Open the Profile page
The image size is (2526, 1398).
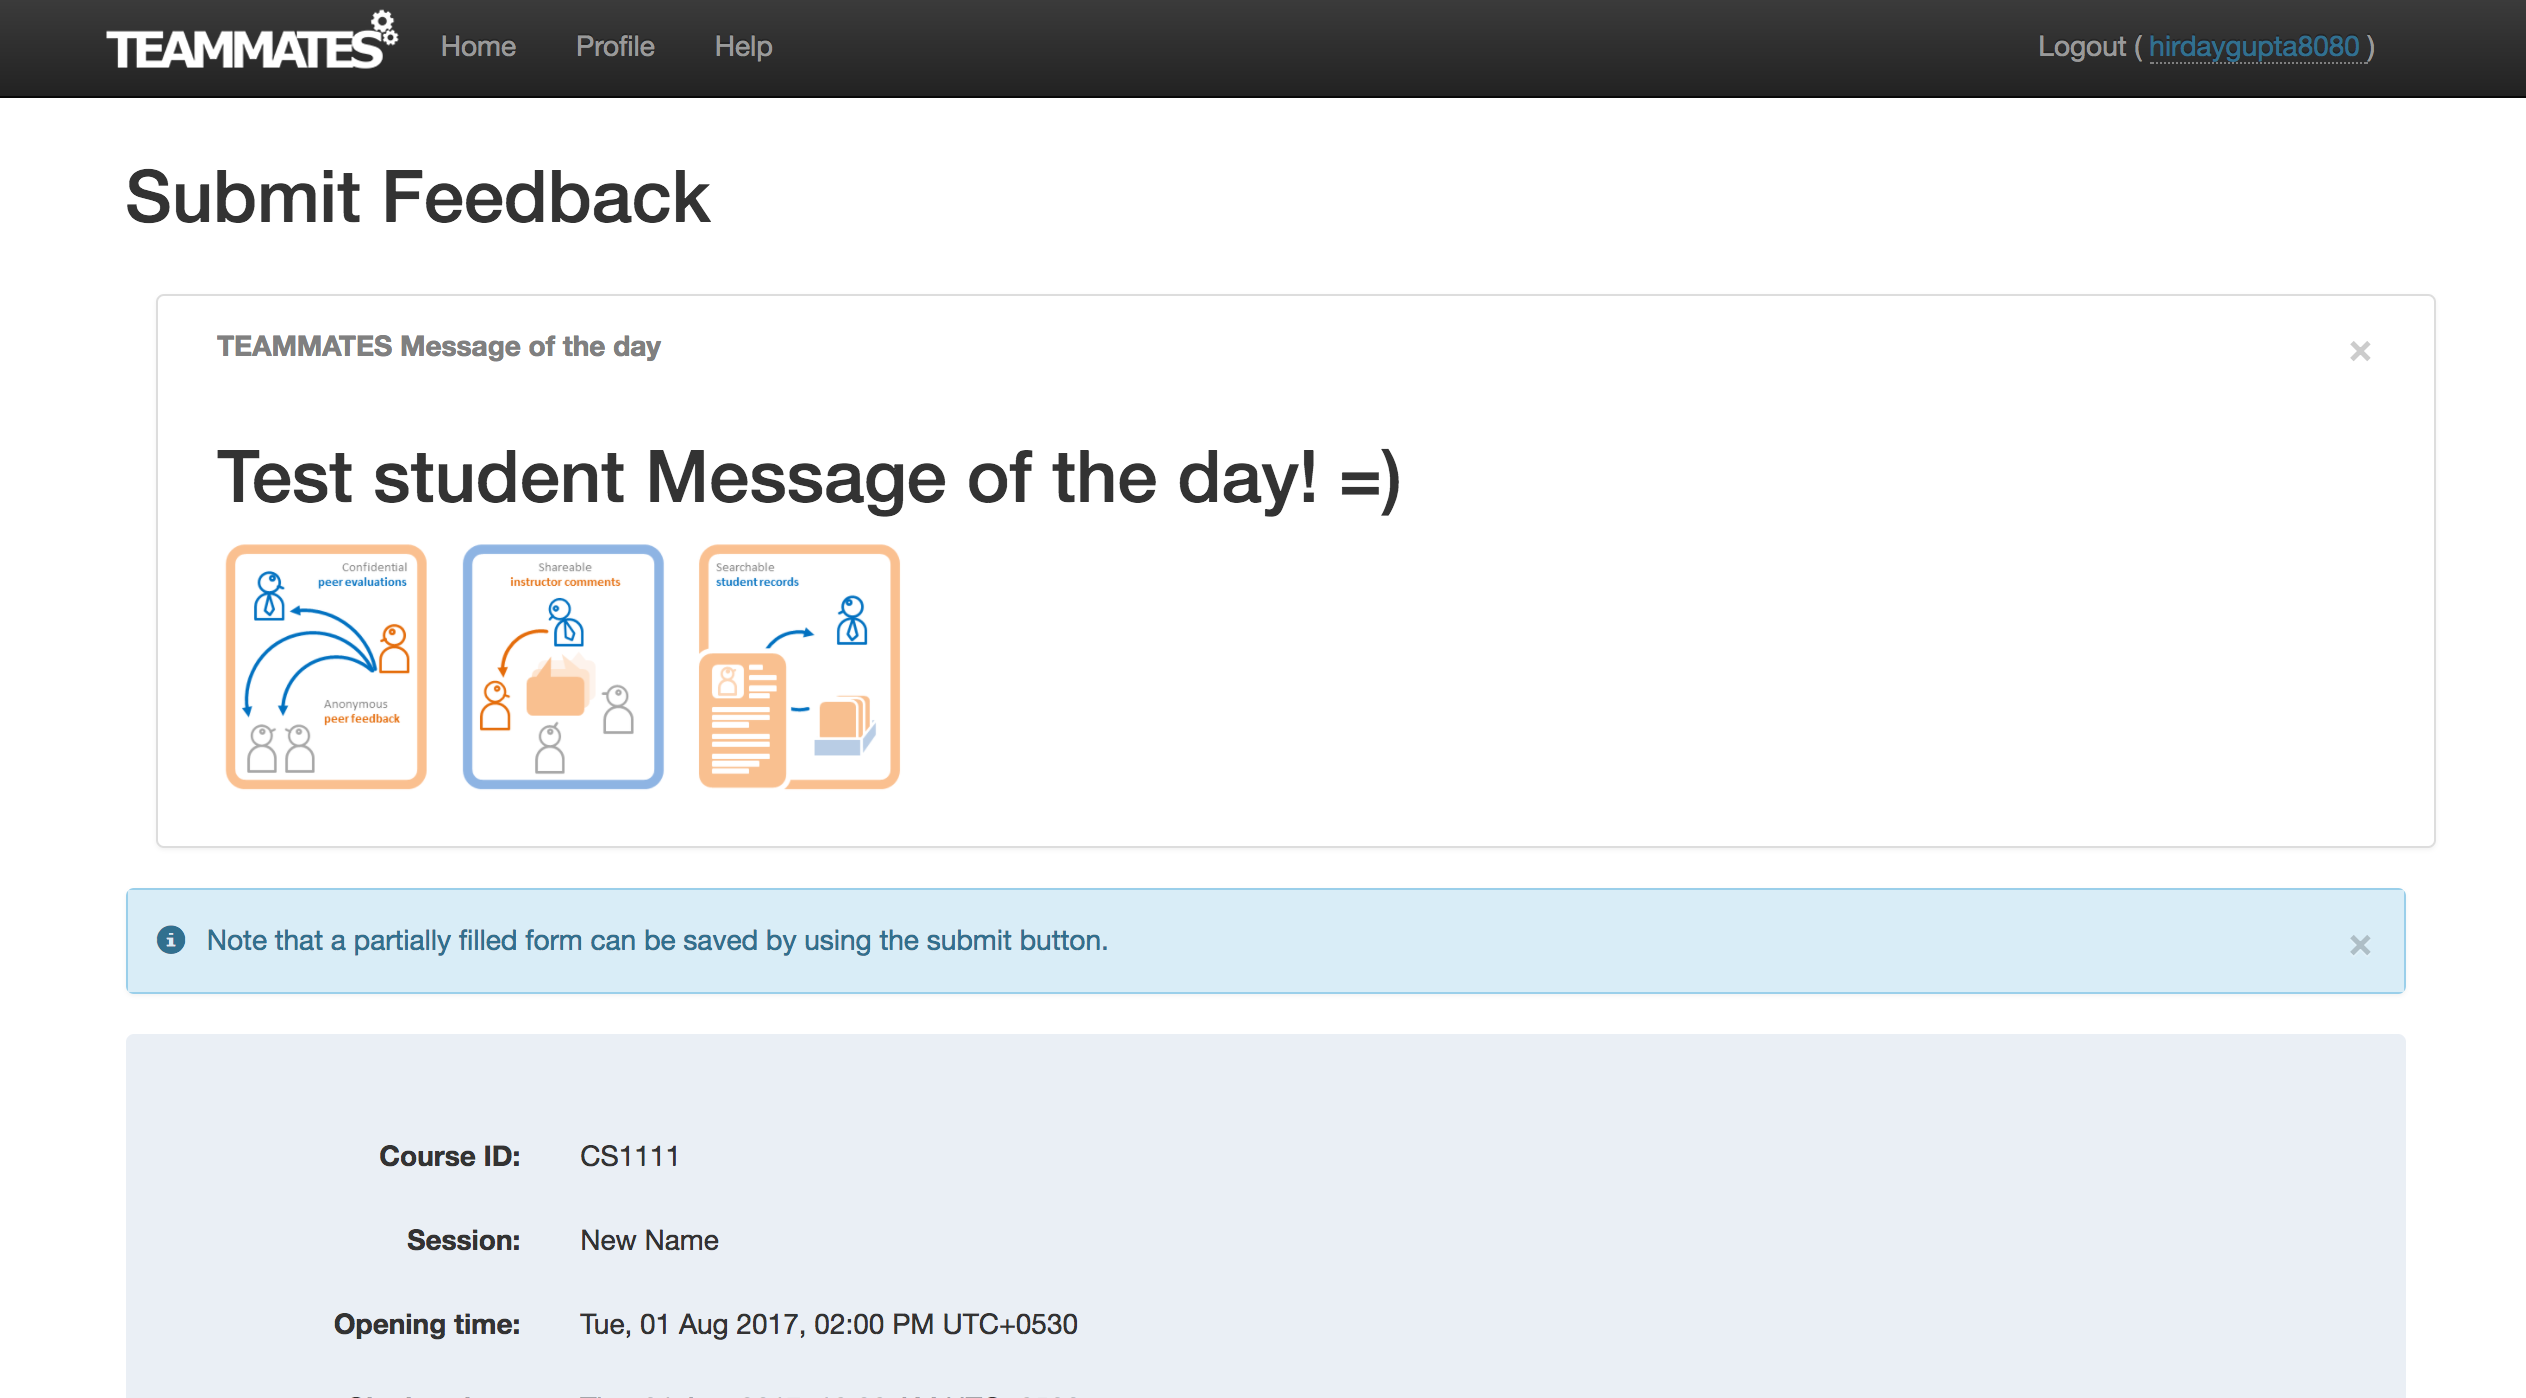coord(615,47)
